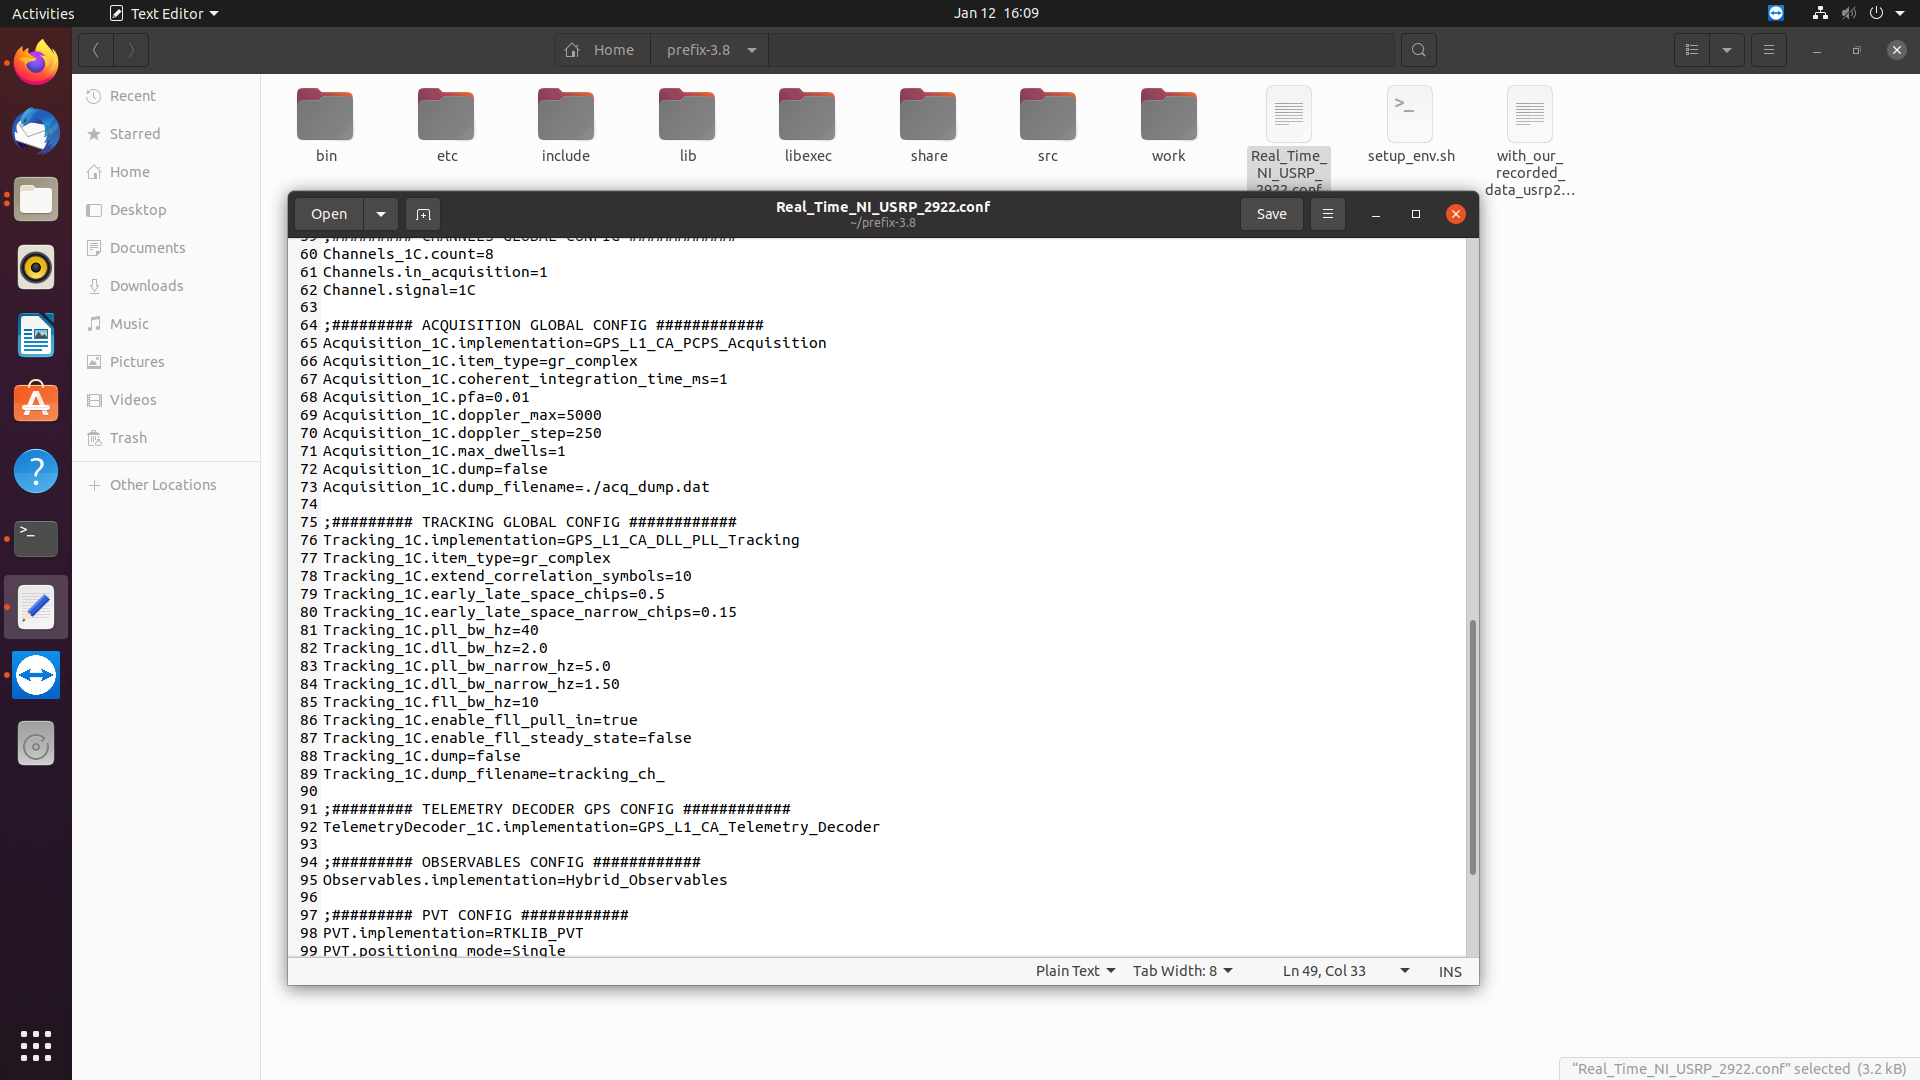Click the Open button in gedit
This screenshot has height=1080, width=1920.
coord(328,214)
